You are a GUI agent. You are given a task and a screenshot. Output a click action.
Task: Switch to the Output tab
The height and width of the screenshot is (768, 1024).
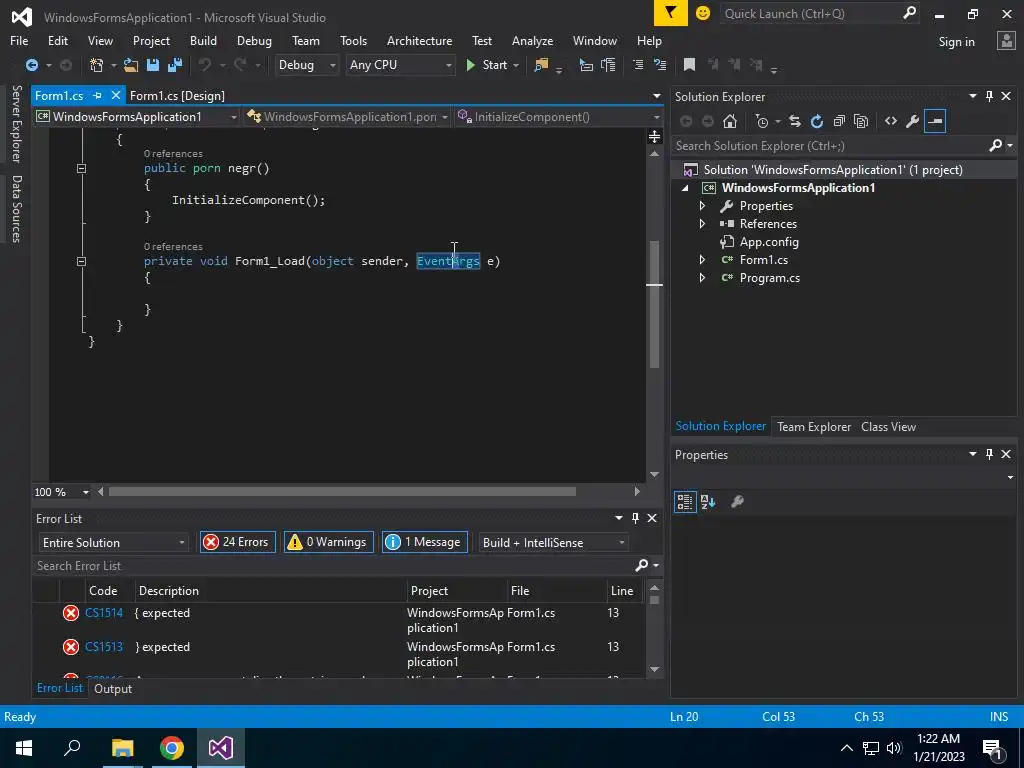tap(113, 688)
